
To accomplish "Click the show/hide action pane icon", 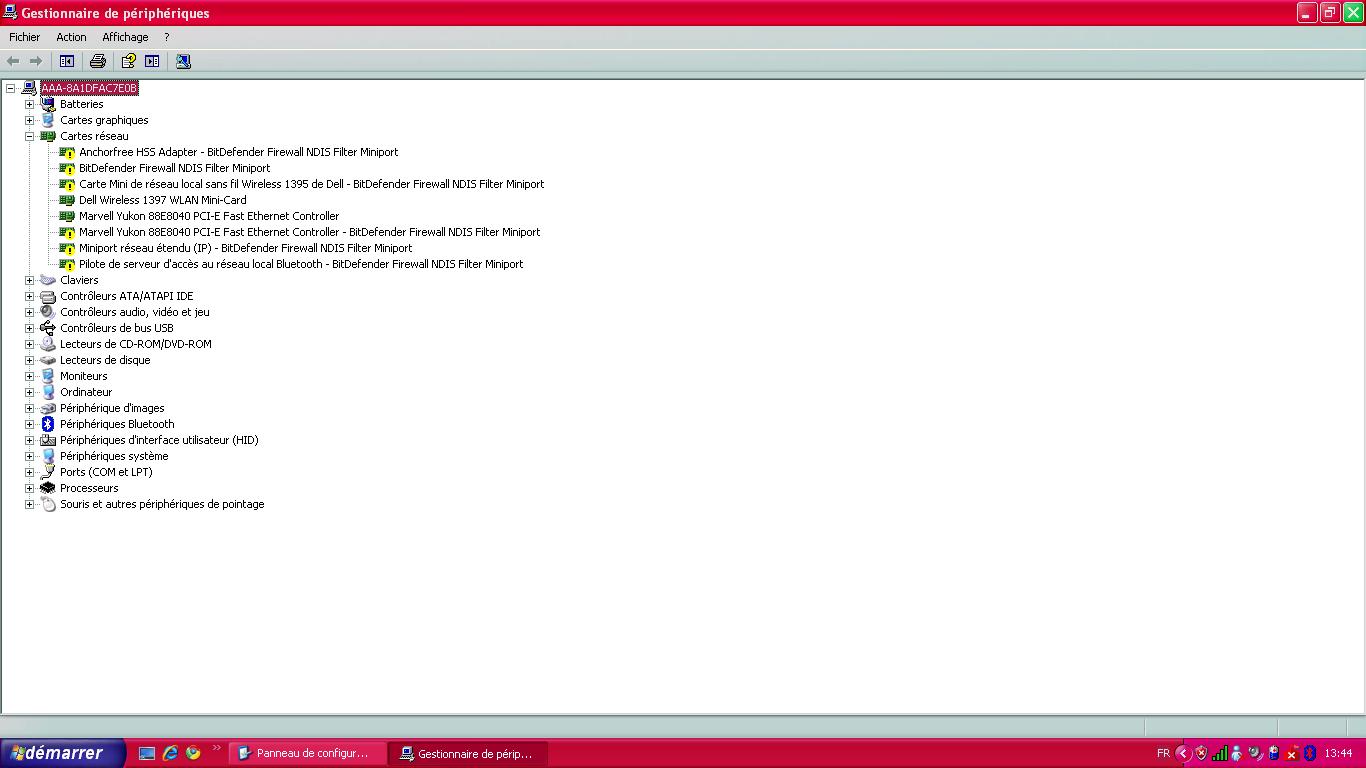I will tap(152, 61).
